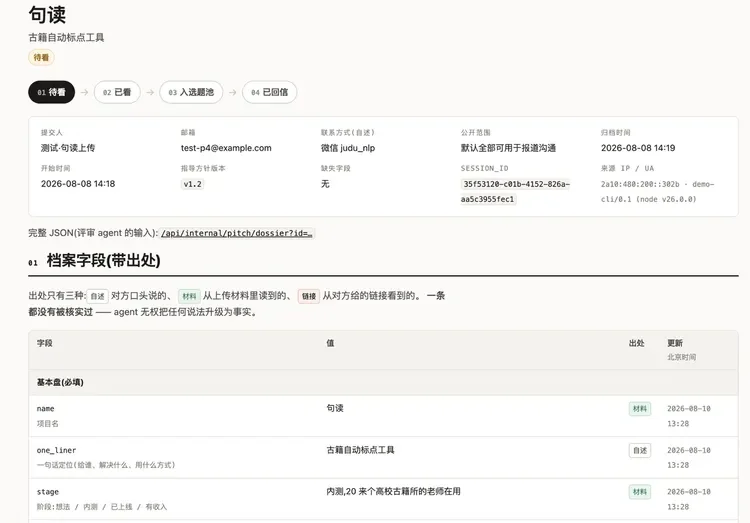Click the 缺失字段 value 无

325,184
